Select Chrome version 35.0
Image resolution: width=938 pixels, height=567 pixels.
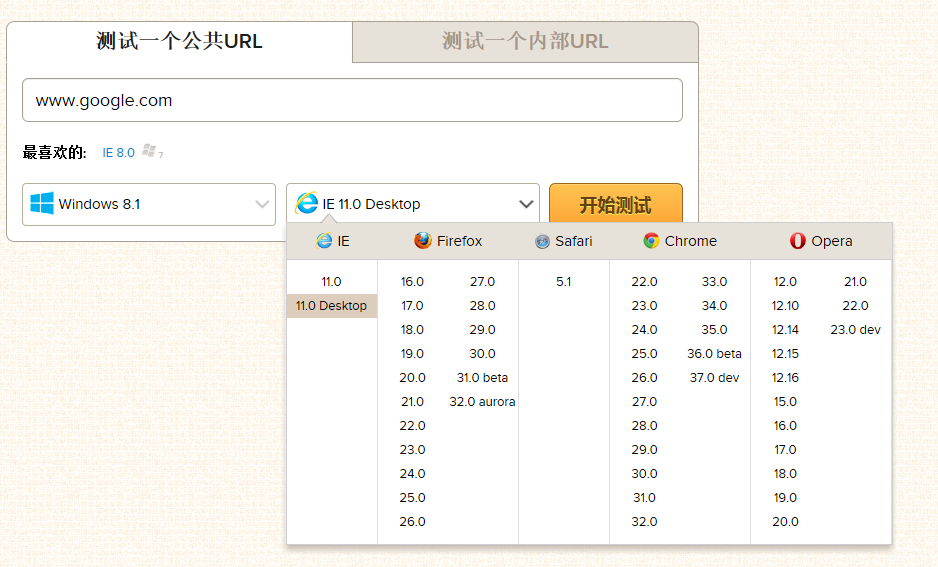pyautogui.click(x=714, y=330)
